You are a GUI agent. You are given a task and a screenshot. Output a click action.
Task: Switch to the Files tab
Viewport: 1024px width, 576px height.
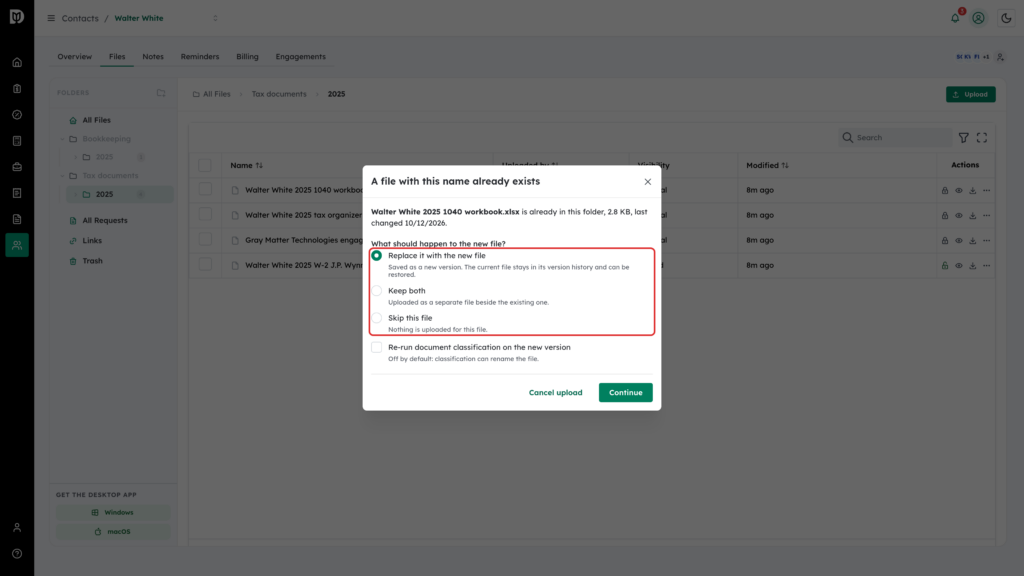pyautogui.click(x=117, y=57)
